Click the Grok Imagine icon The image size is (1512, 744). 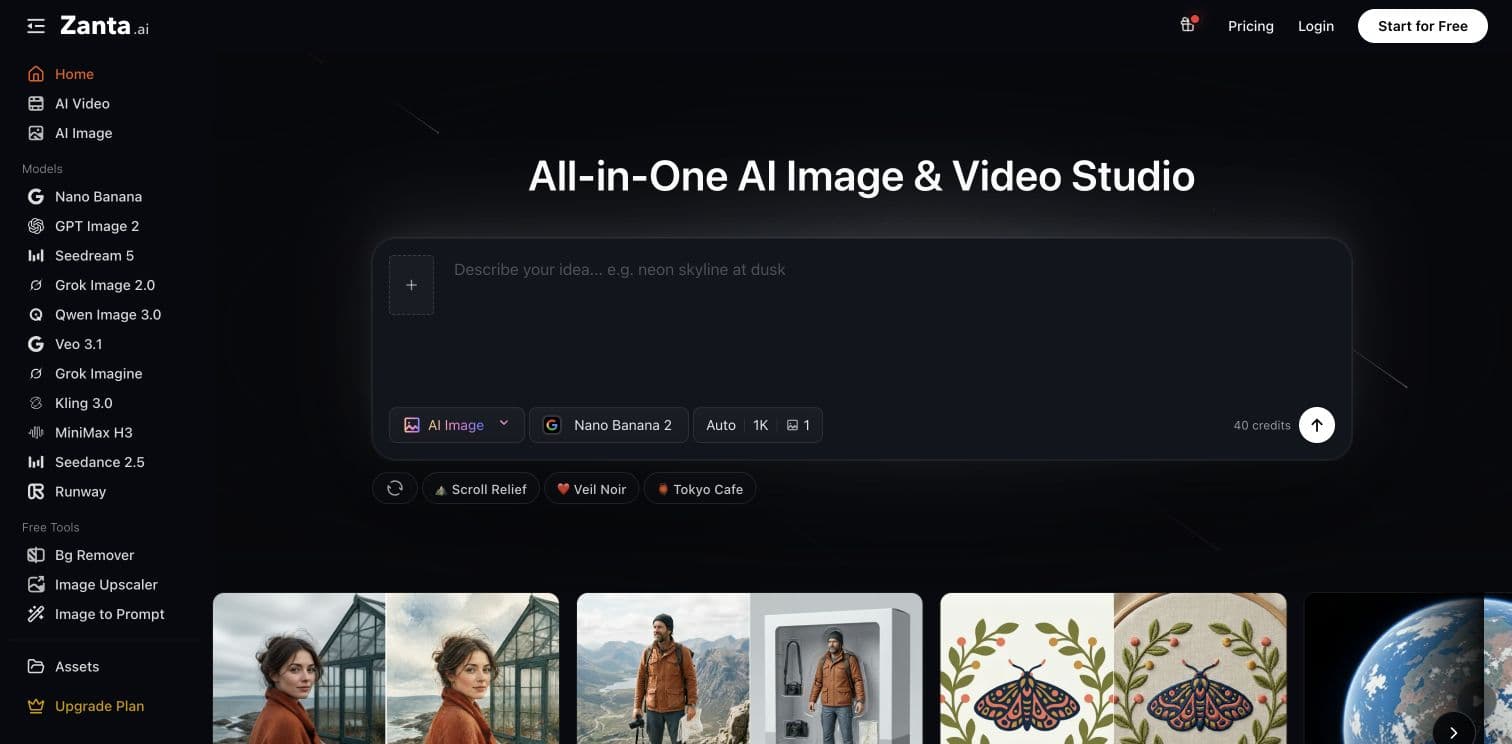36,374
